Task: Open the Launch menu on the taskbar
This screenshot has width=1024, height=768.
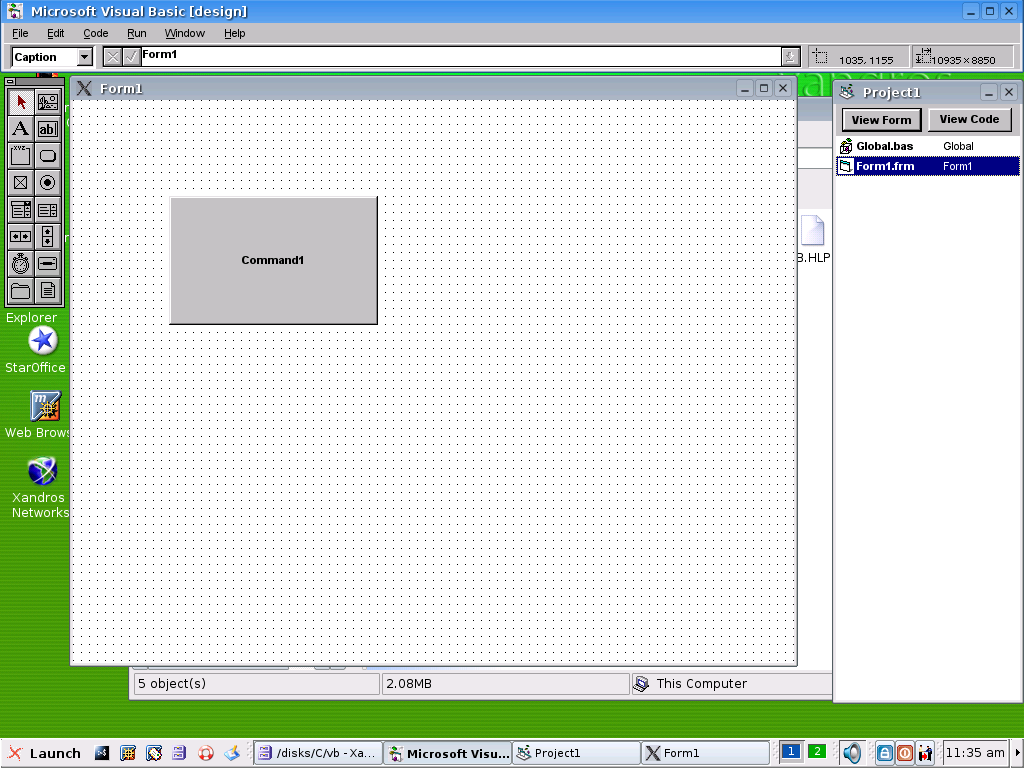Action: point(44,753)
